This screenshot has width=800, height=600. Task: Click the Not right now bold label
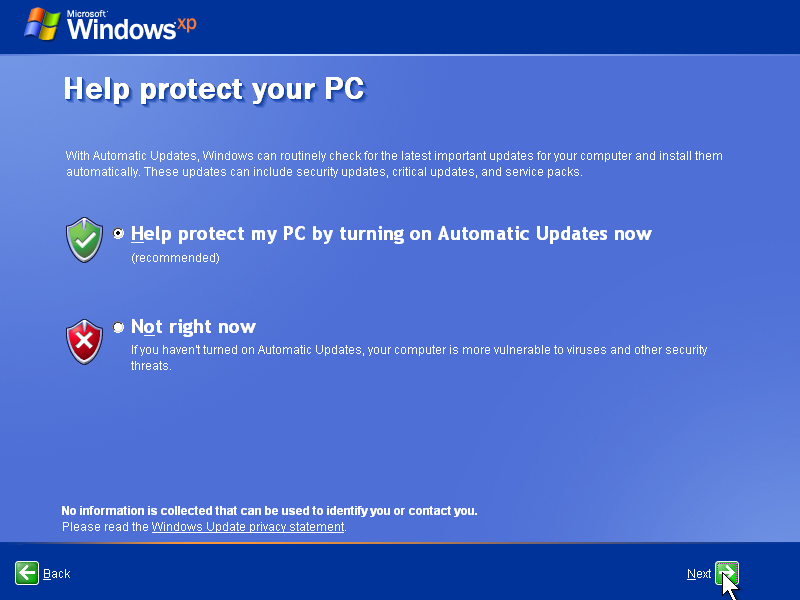pyautogui.click(x=193, y=326)
